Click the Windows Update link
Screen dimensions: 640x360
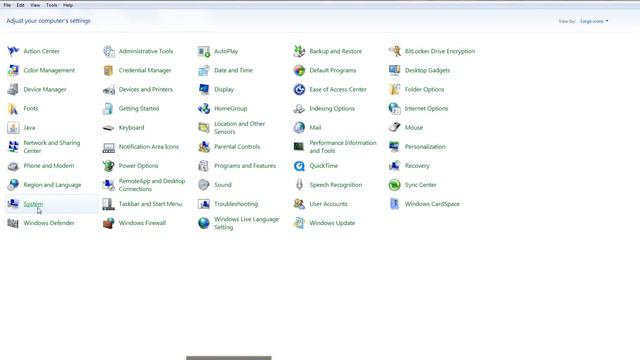tap(332, 223)
